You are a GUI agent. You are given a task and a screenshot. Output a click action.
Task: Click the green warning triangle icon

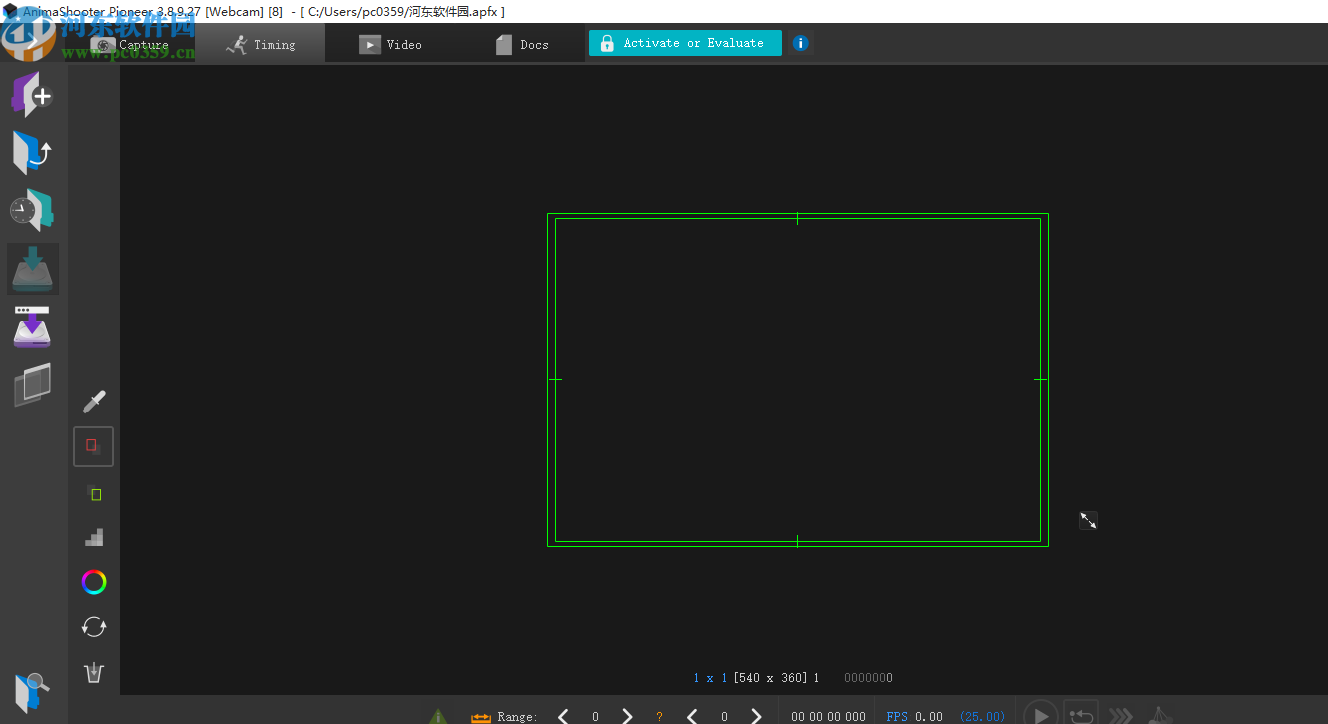pos(438,716)
